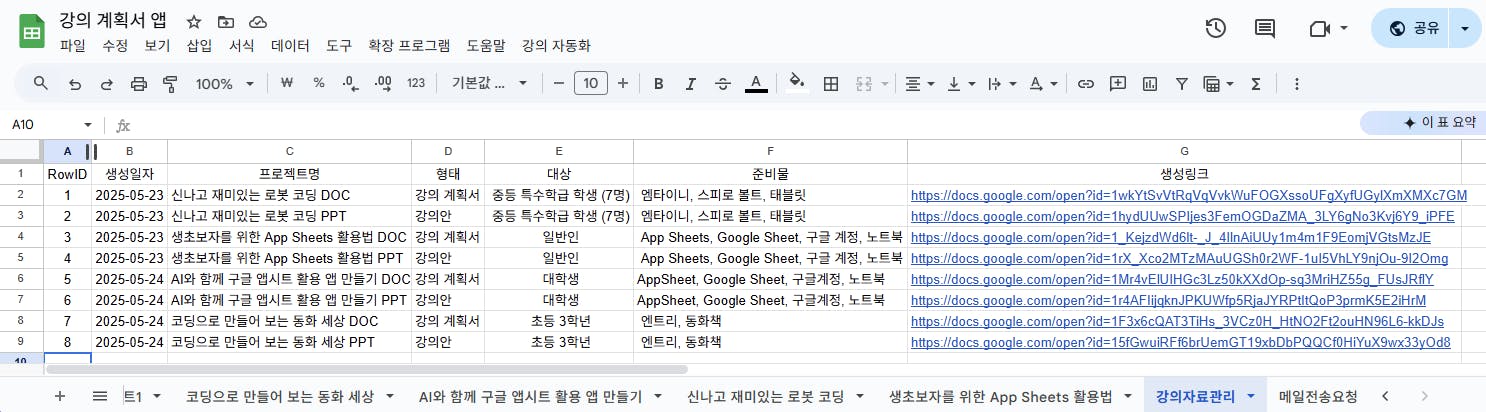
Task: Click the print icon
Action: 139,84
